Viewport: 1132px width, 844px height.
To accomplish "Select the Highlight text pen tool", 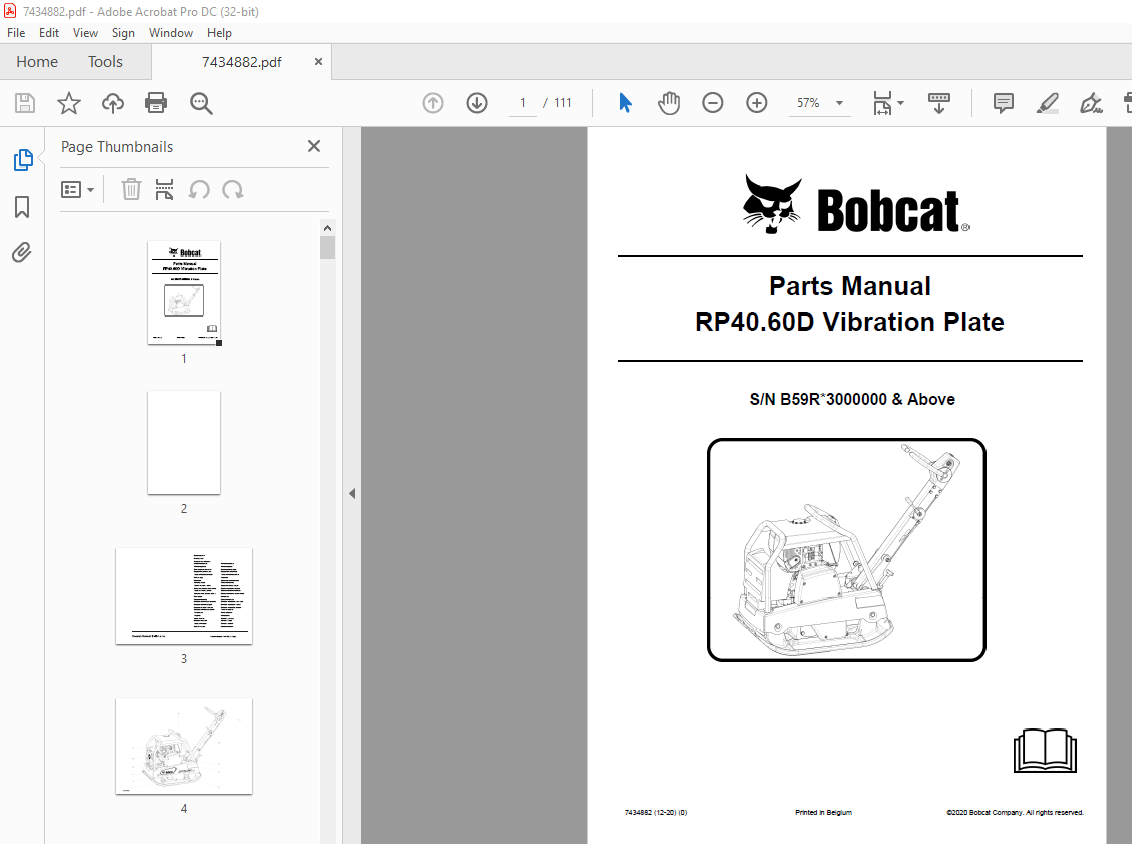I will point(1048,103).
